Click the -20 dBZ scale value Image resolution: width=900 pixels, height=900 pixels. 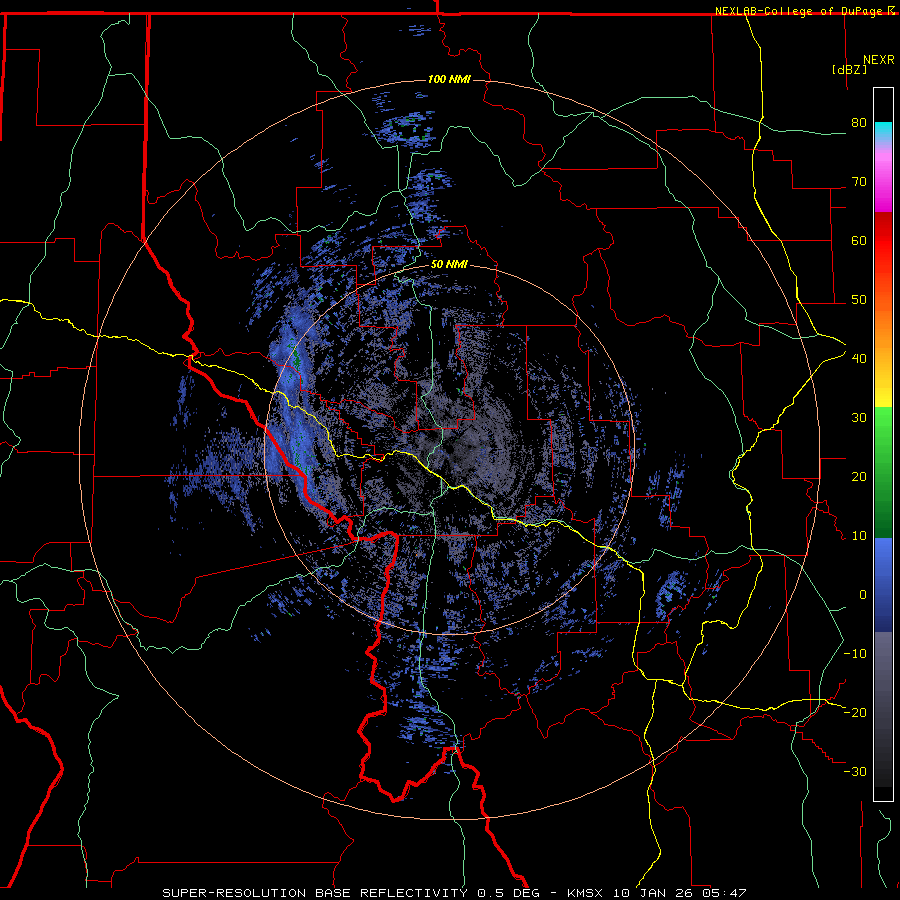(x=855, y=712)
